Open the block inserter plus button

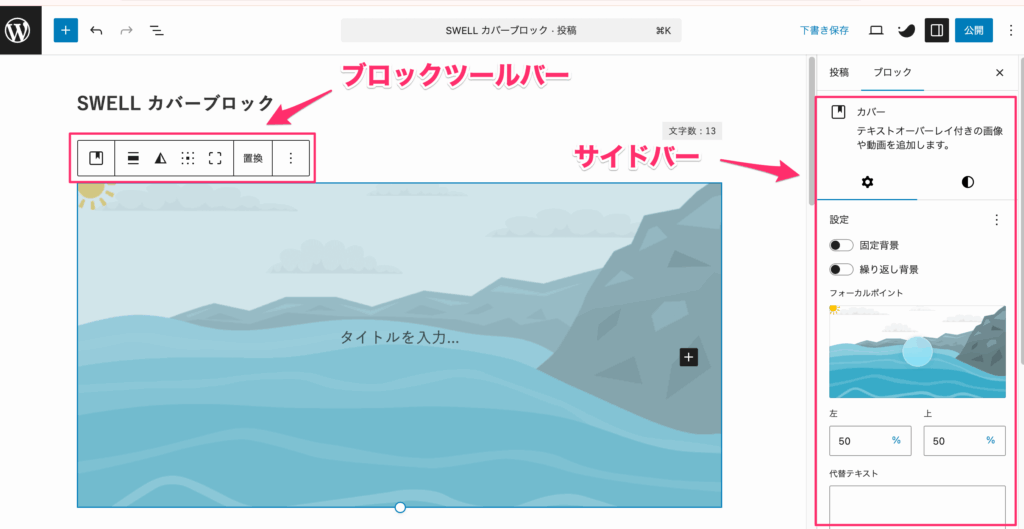tap(66, 31)
